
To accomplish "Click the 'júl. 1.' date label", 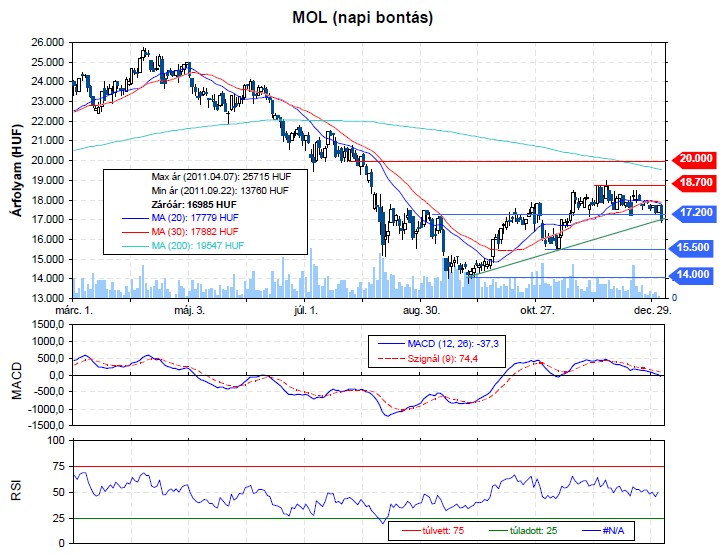I will (306, 310).
